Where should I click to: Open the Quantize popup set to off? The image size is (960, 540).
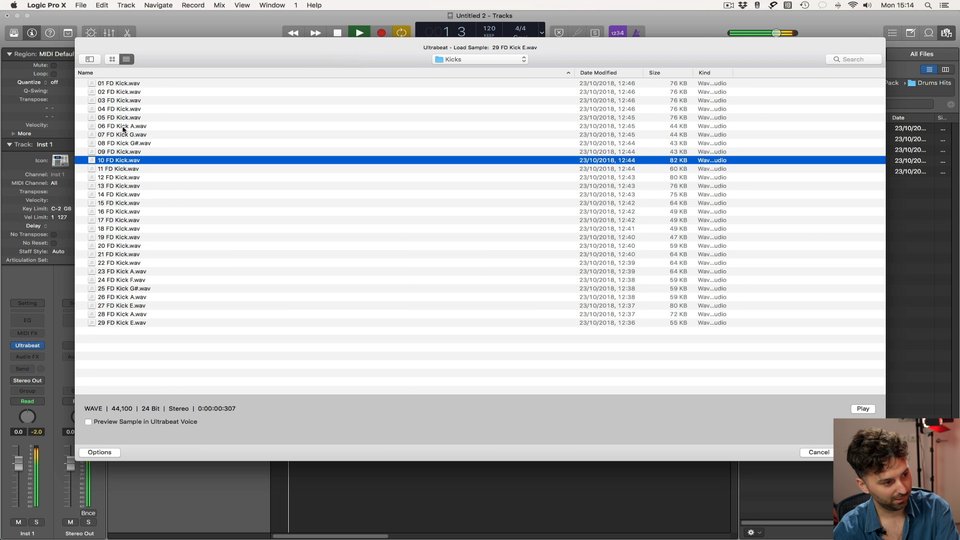pyautogui.click(x=54, y=82)
